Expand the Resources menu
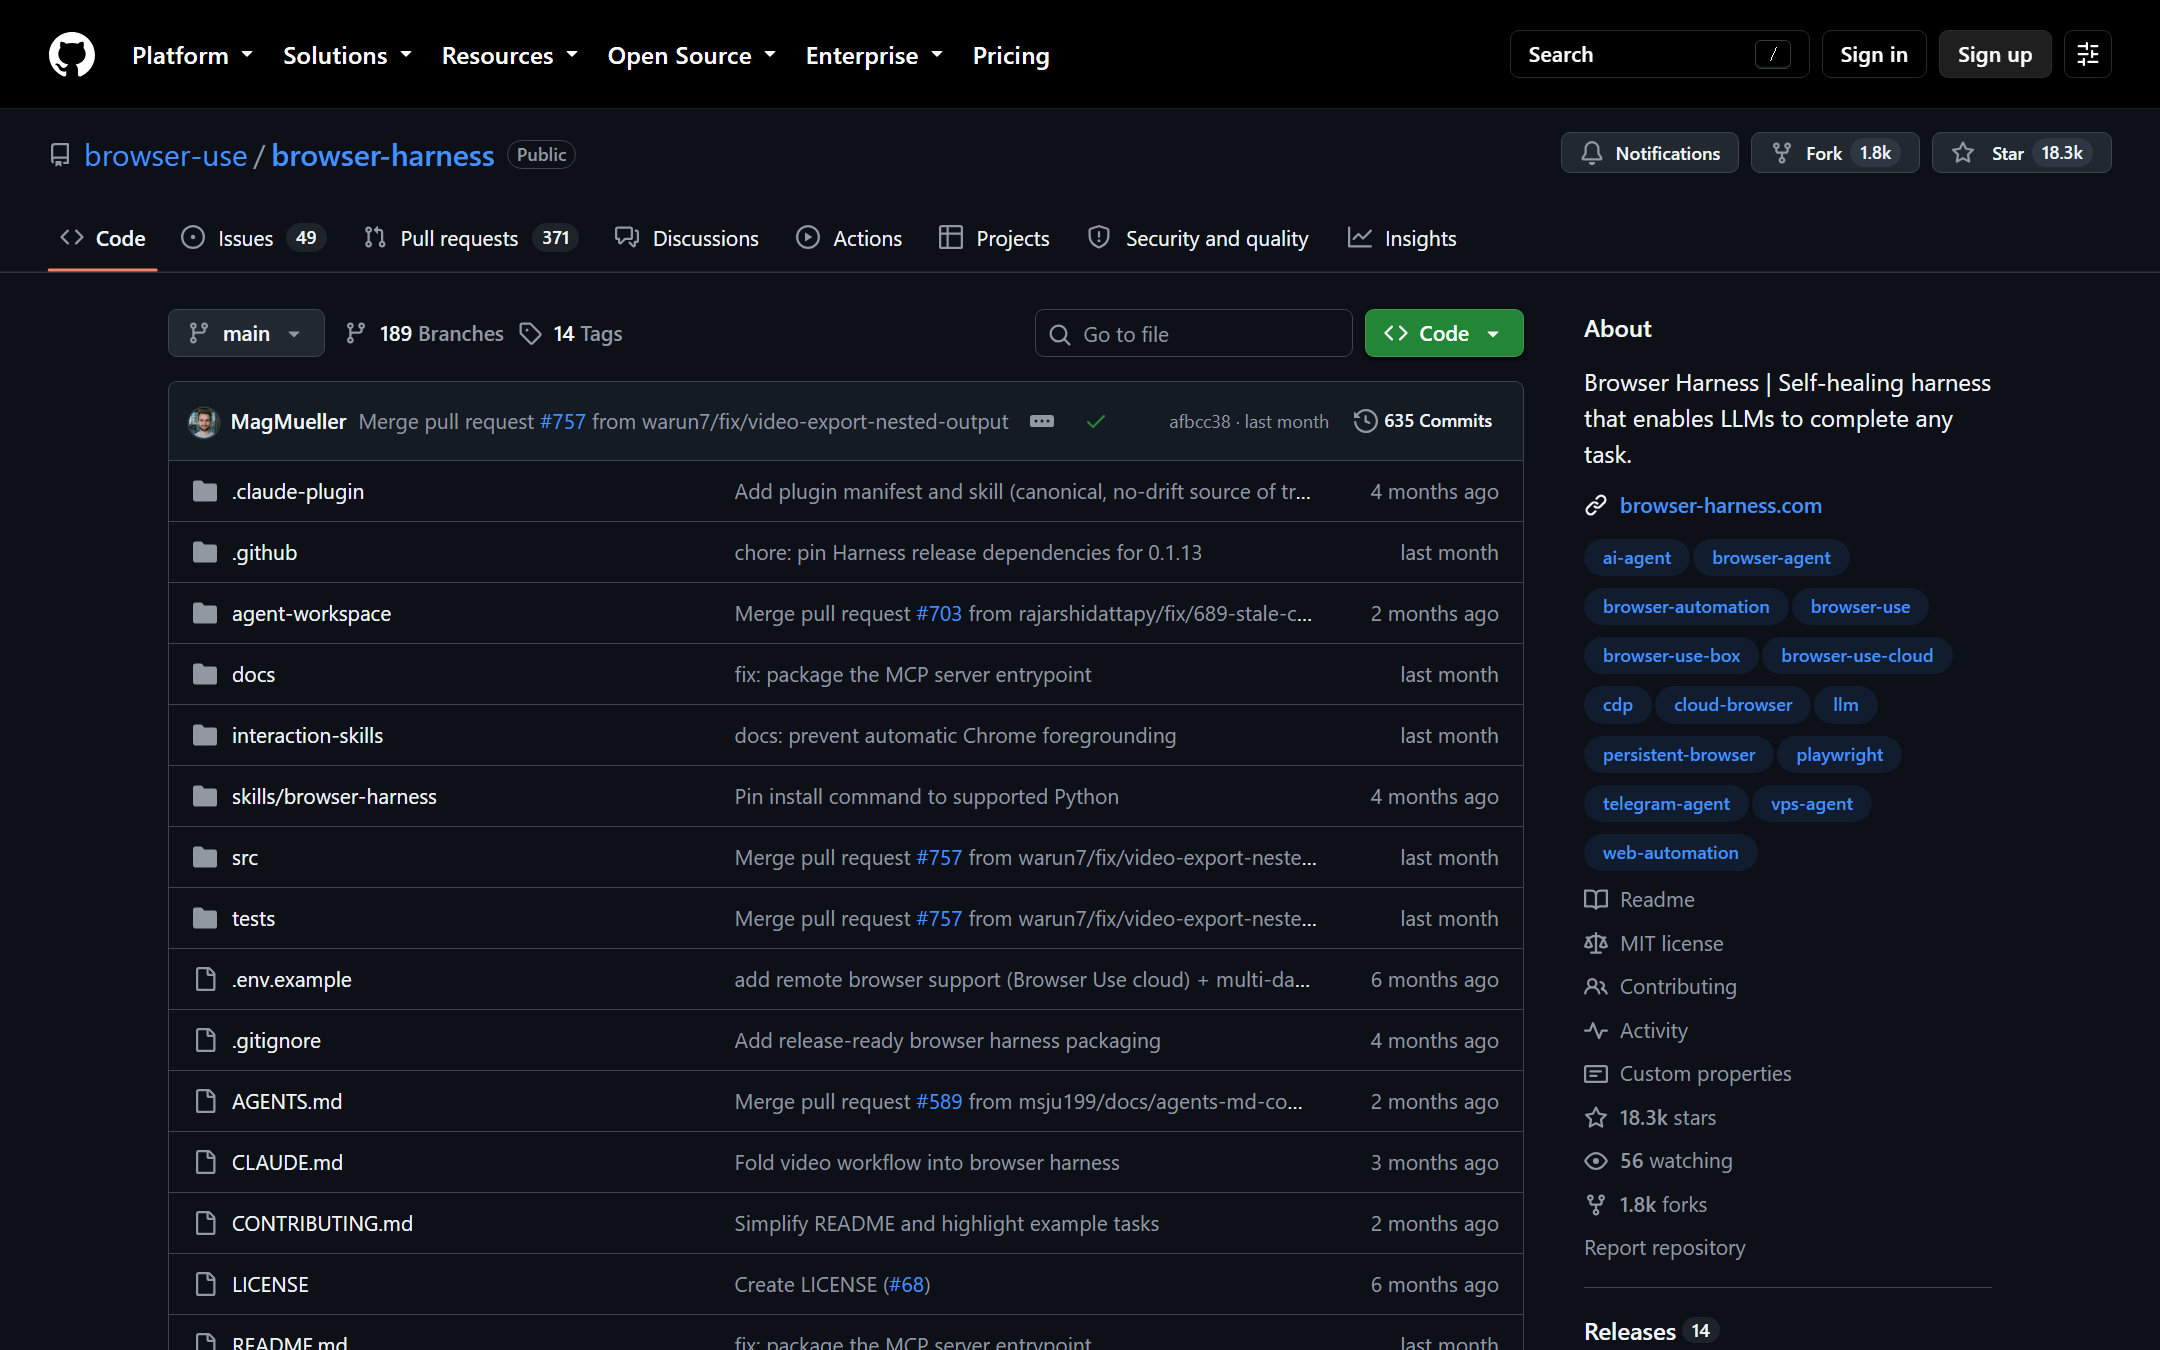Viewport: 2160px width, 1350px height. (510, 55)
